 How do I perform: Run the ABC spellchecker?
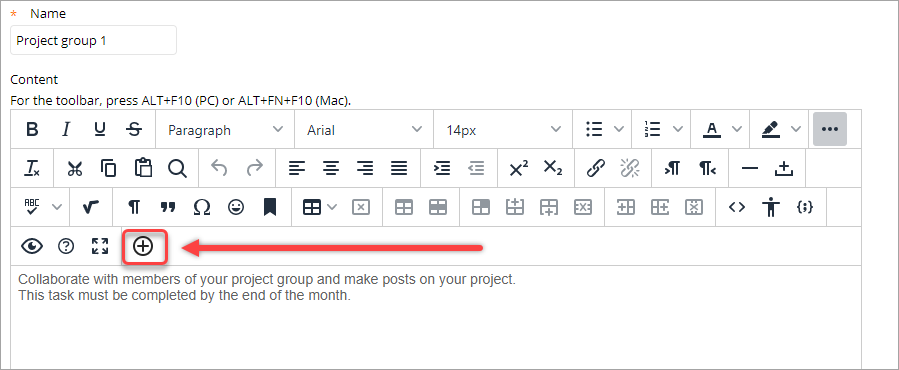click(32, 207)
